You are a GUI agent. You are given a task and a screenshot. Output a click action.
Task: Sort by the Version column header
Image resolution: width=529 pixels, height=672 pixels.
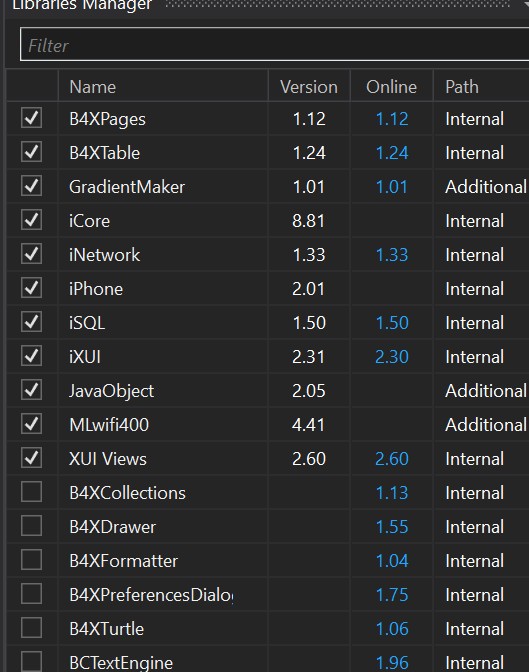coord(309,87)
